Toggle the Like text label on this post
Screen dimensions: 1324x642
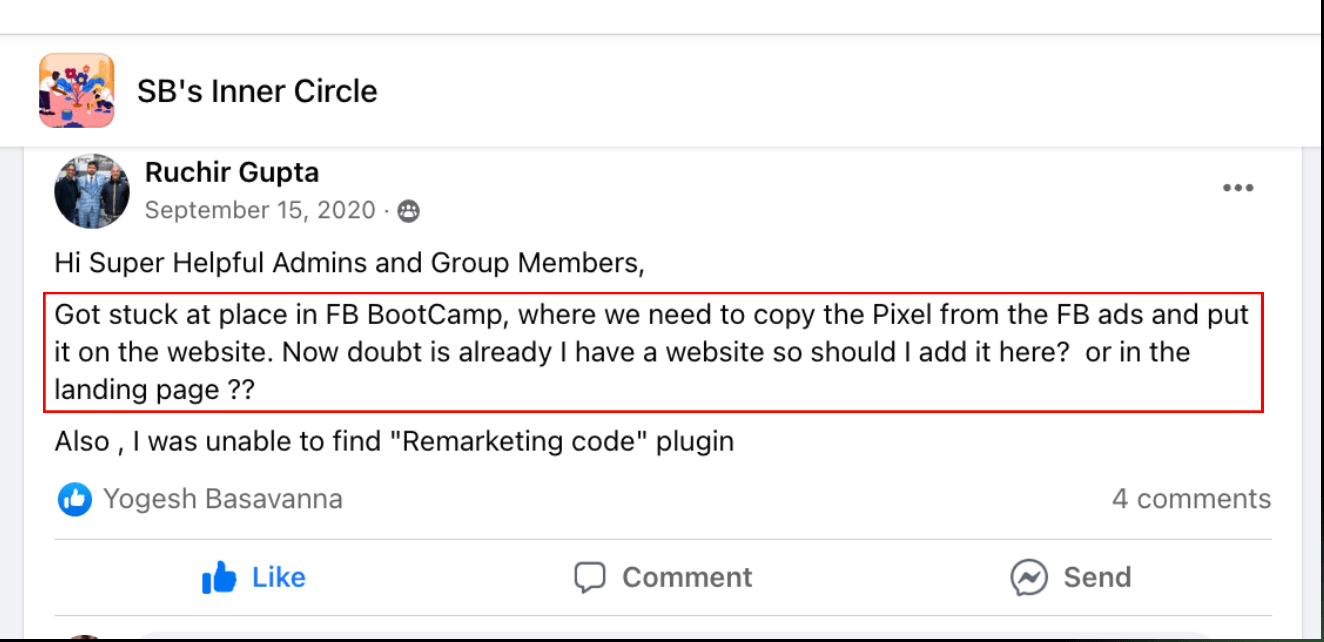278,577
